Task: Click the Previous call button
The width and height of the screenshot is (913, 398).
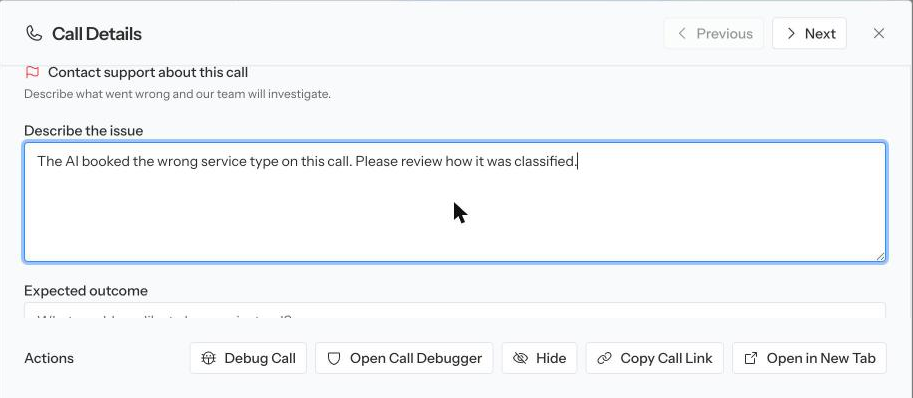Action: (x=713, y=34)
